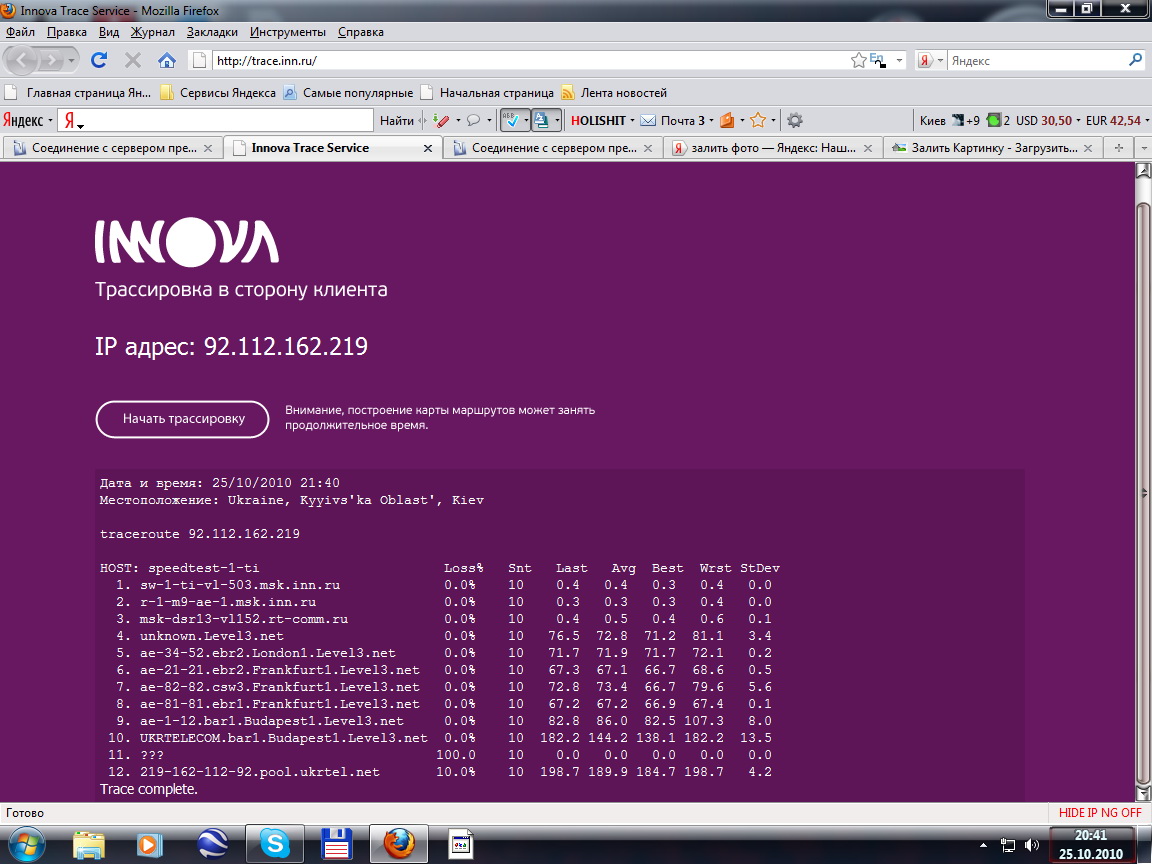Screen dimensions: 1152x864
Task: Focus the address bar URL field
Action: point(529,60)
